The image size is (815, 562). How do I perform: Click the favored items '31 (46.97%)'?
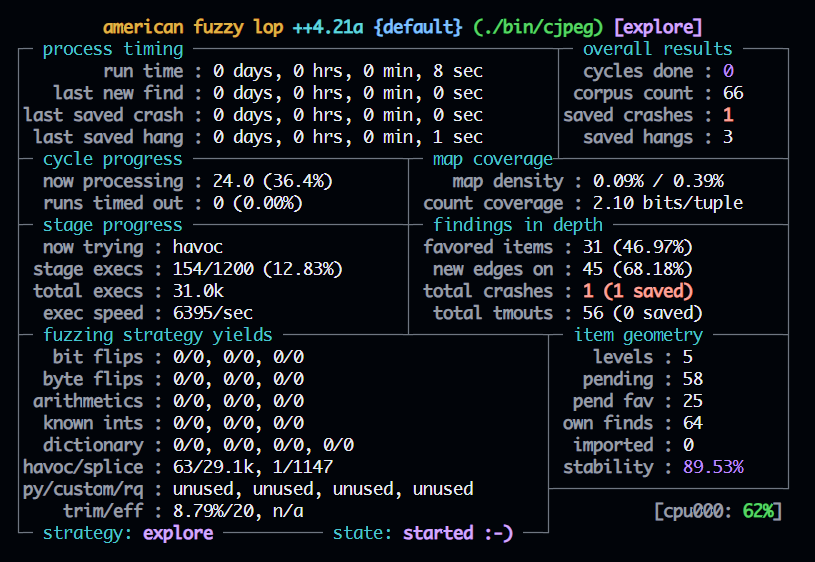pos(638,247)
